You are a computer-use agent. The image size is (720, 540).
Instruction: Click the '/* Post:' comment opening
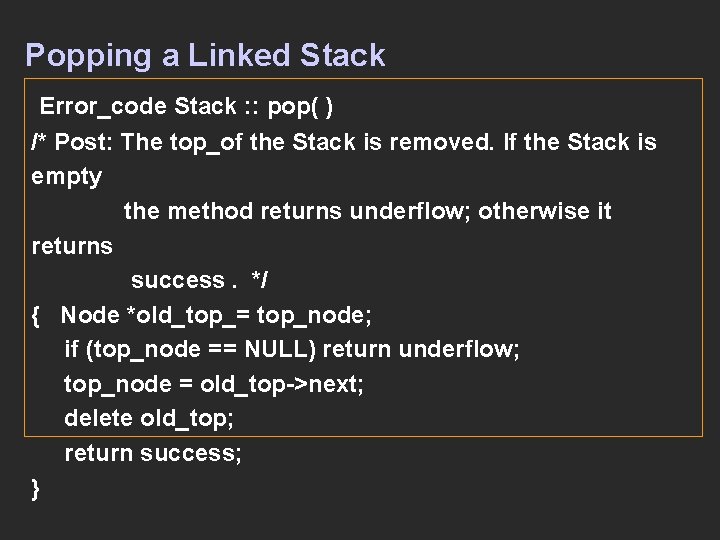[73, 142]
